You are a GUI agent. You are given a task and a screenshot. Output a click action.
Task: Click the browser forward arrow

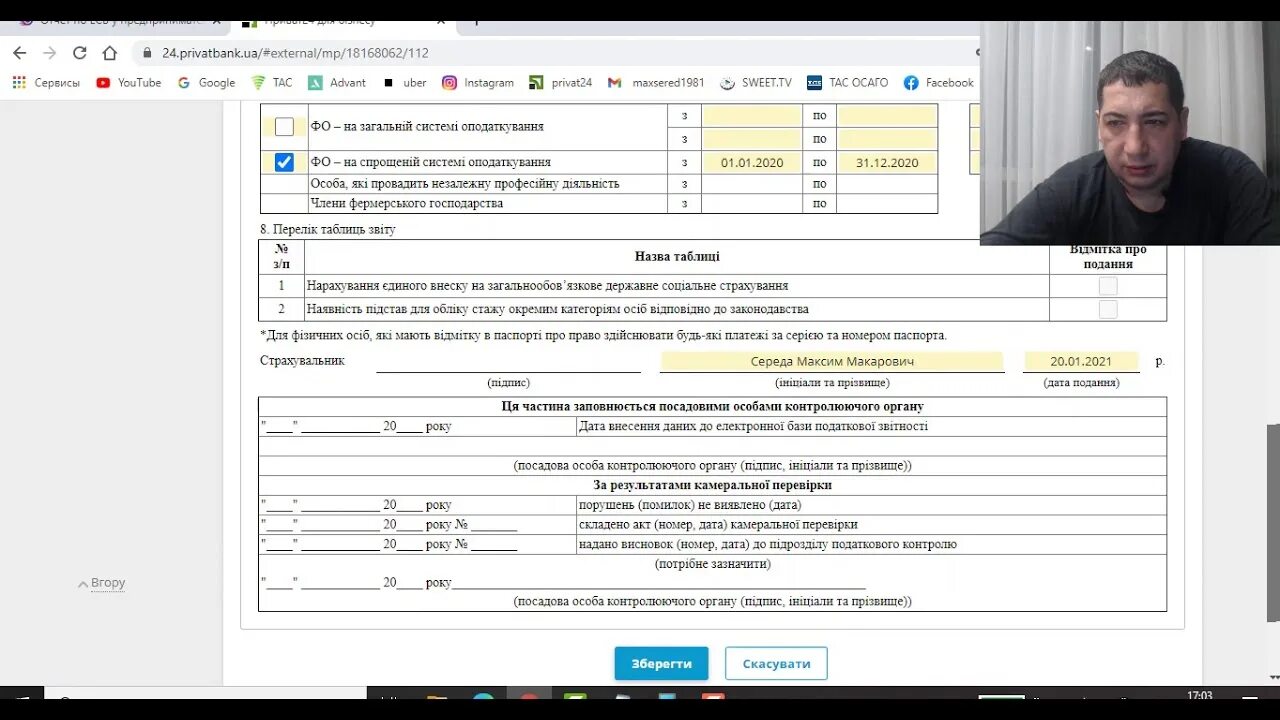click(x=50, y=53)
